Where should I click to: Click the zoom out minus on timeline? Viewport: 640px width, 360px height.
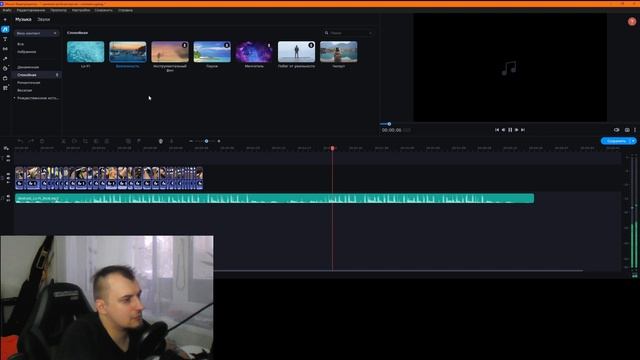pyautogui.click(x=191, y=141)
